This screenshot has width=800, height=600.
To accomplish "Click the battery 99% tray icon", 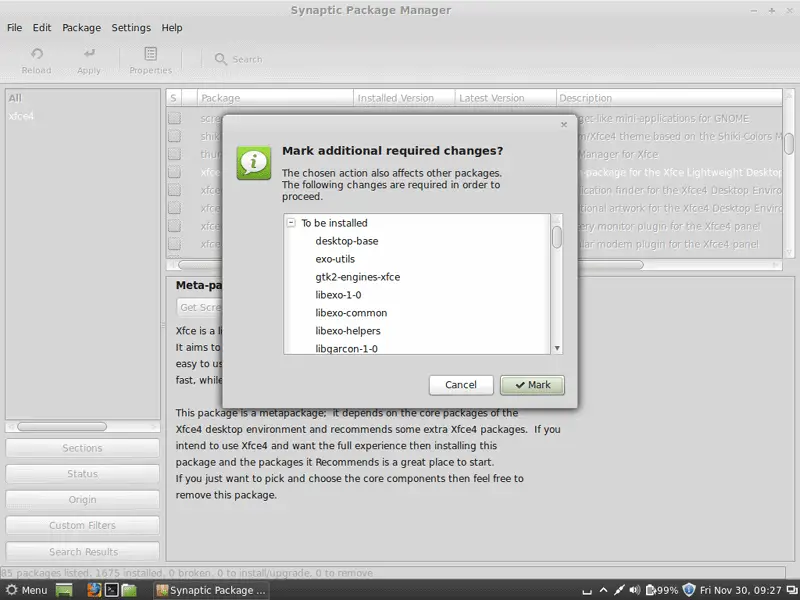I will point(662,590).
